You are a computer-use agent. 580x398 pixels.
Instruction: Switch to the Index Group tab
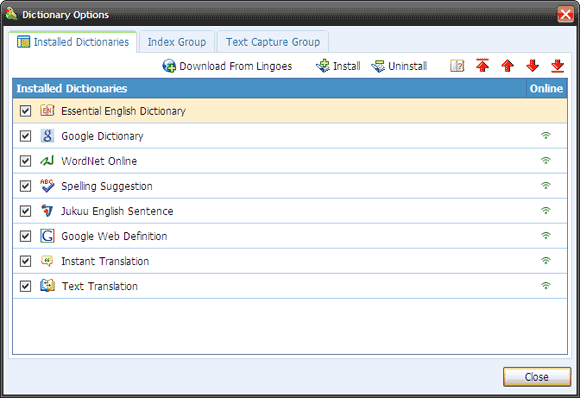[177, 42]
